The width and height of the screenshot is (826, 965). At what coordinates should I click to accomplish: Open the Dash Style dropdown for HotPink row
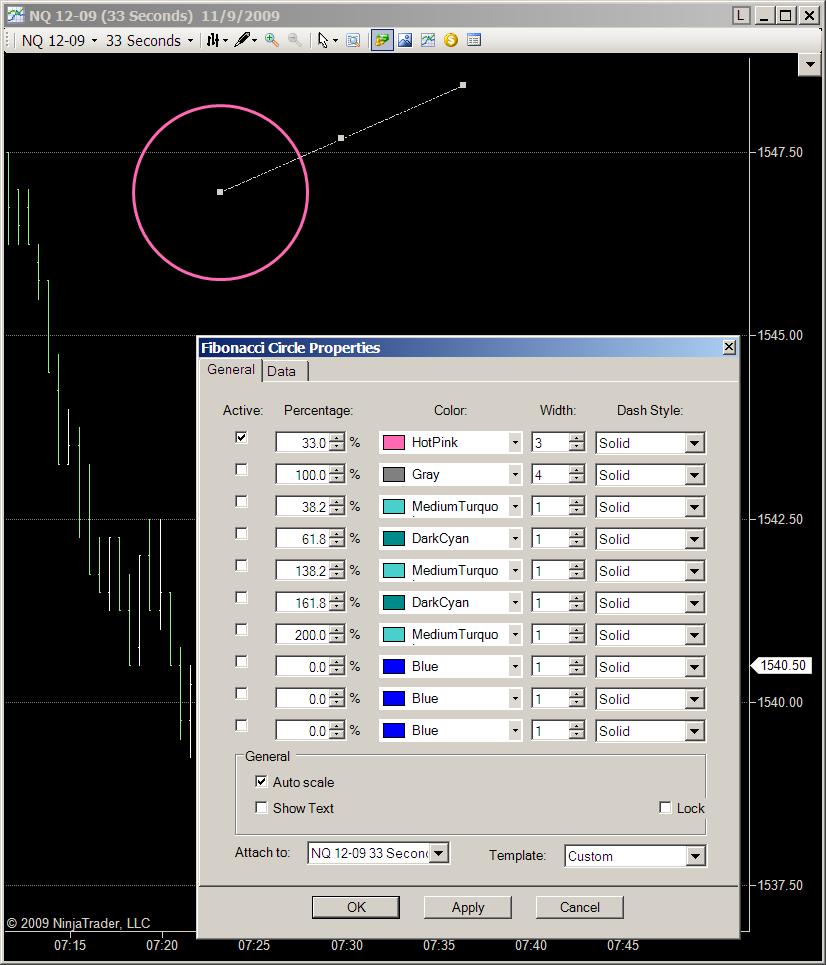click(695, 443)
